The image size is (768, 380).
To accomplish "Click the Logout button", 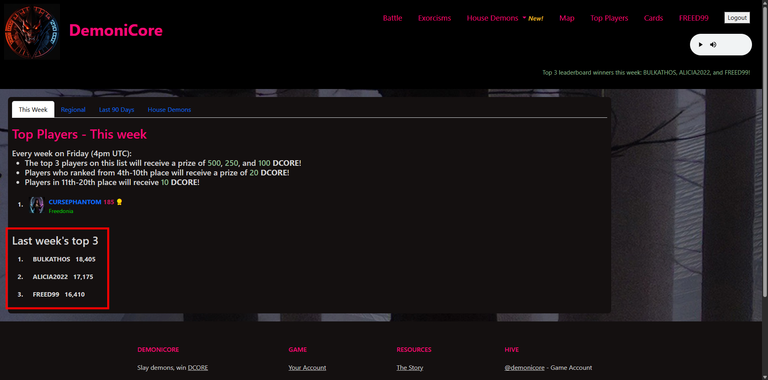I will (x=737, y=18).
